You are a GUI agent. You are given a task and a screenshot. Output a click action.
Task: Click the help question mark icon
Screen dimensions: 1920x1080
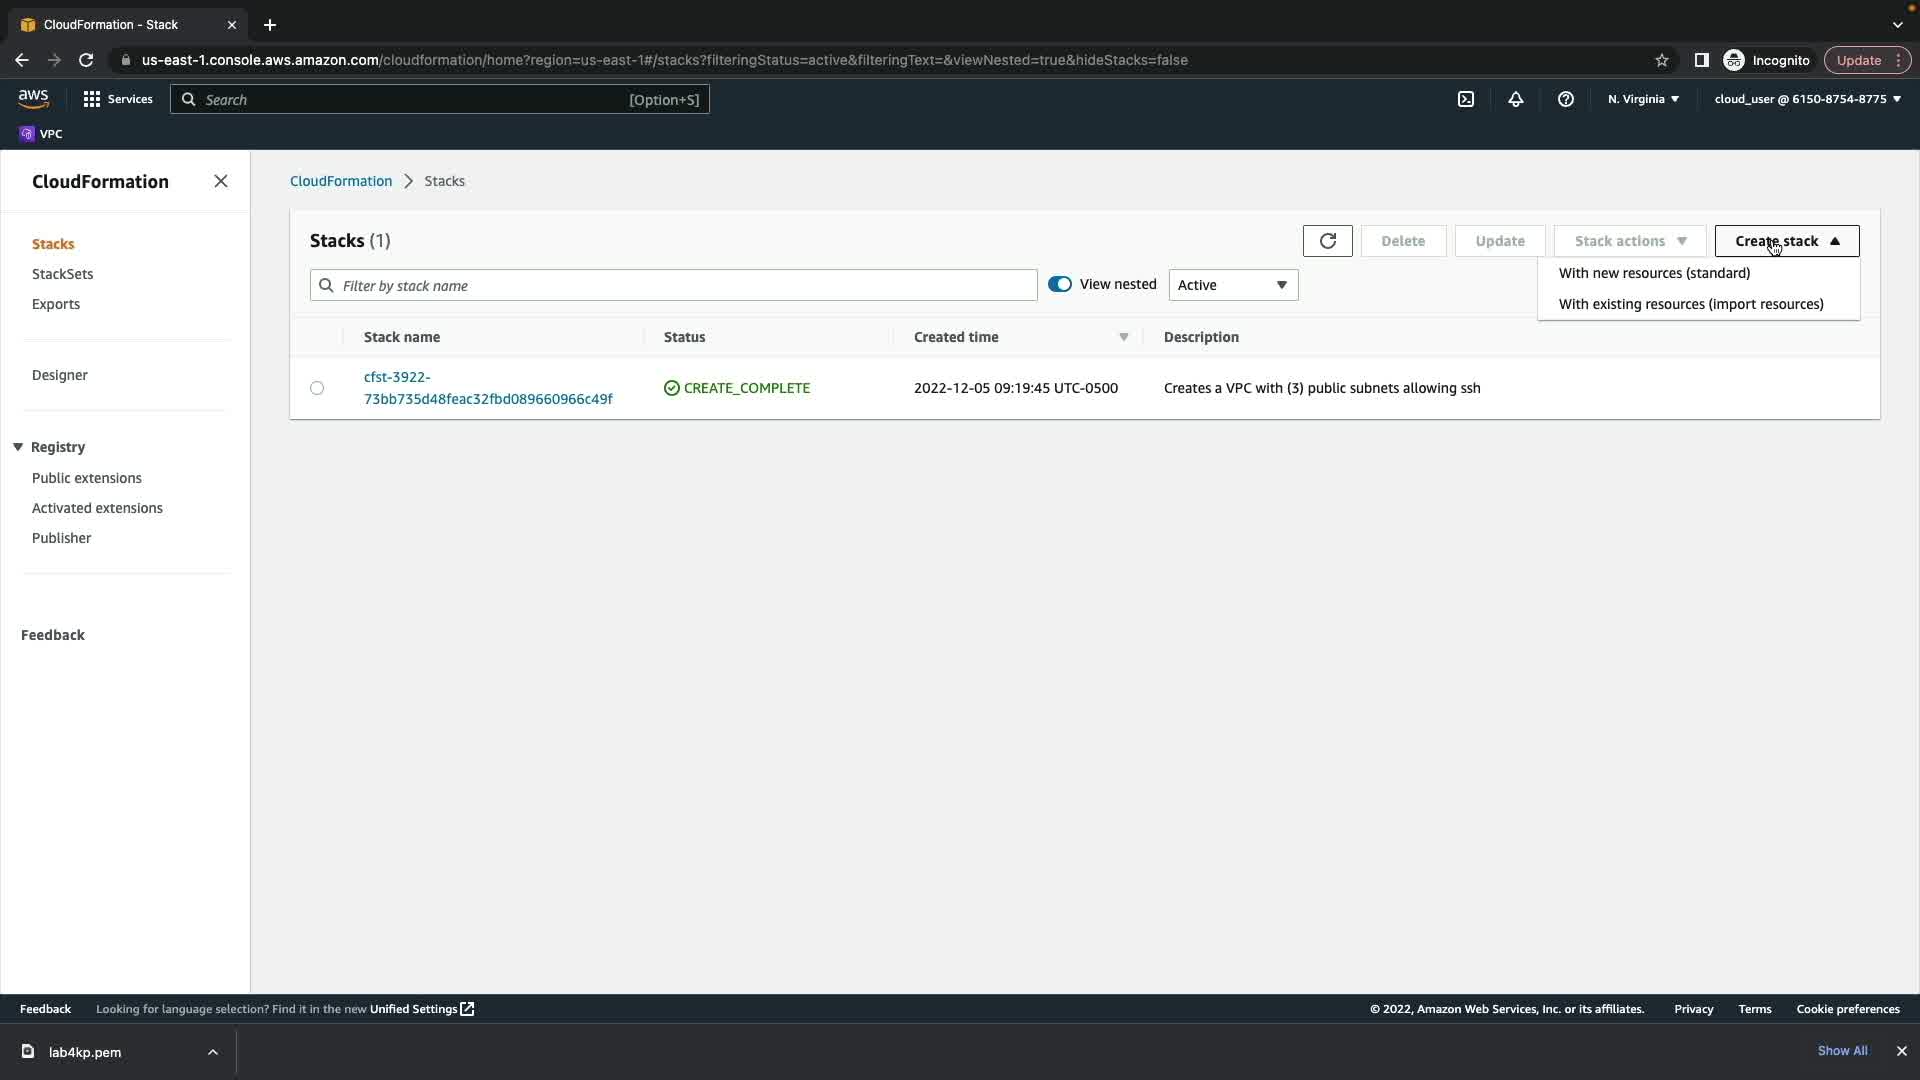(x=1565, y=99)
